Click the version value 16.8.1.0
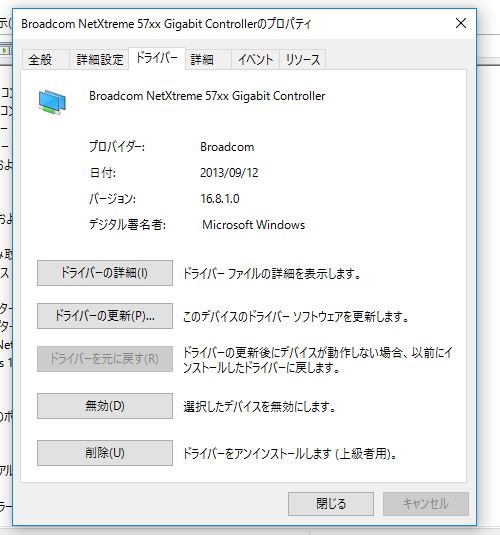The height and width of the screenshot is (535, 500). [x=220, y=199]
